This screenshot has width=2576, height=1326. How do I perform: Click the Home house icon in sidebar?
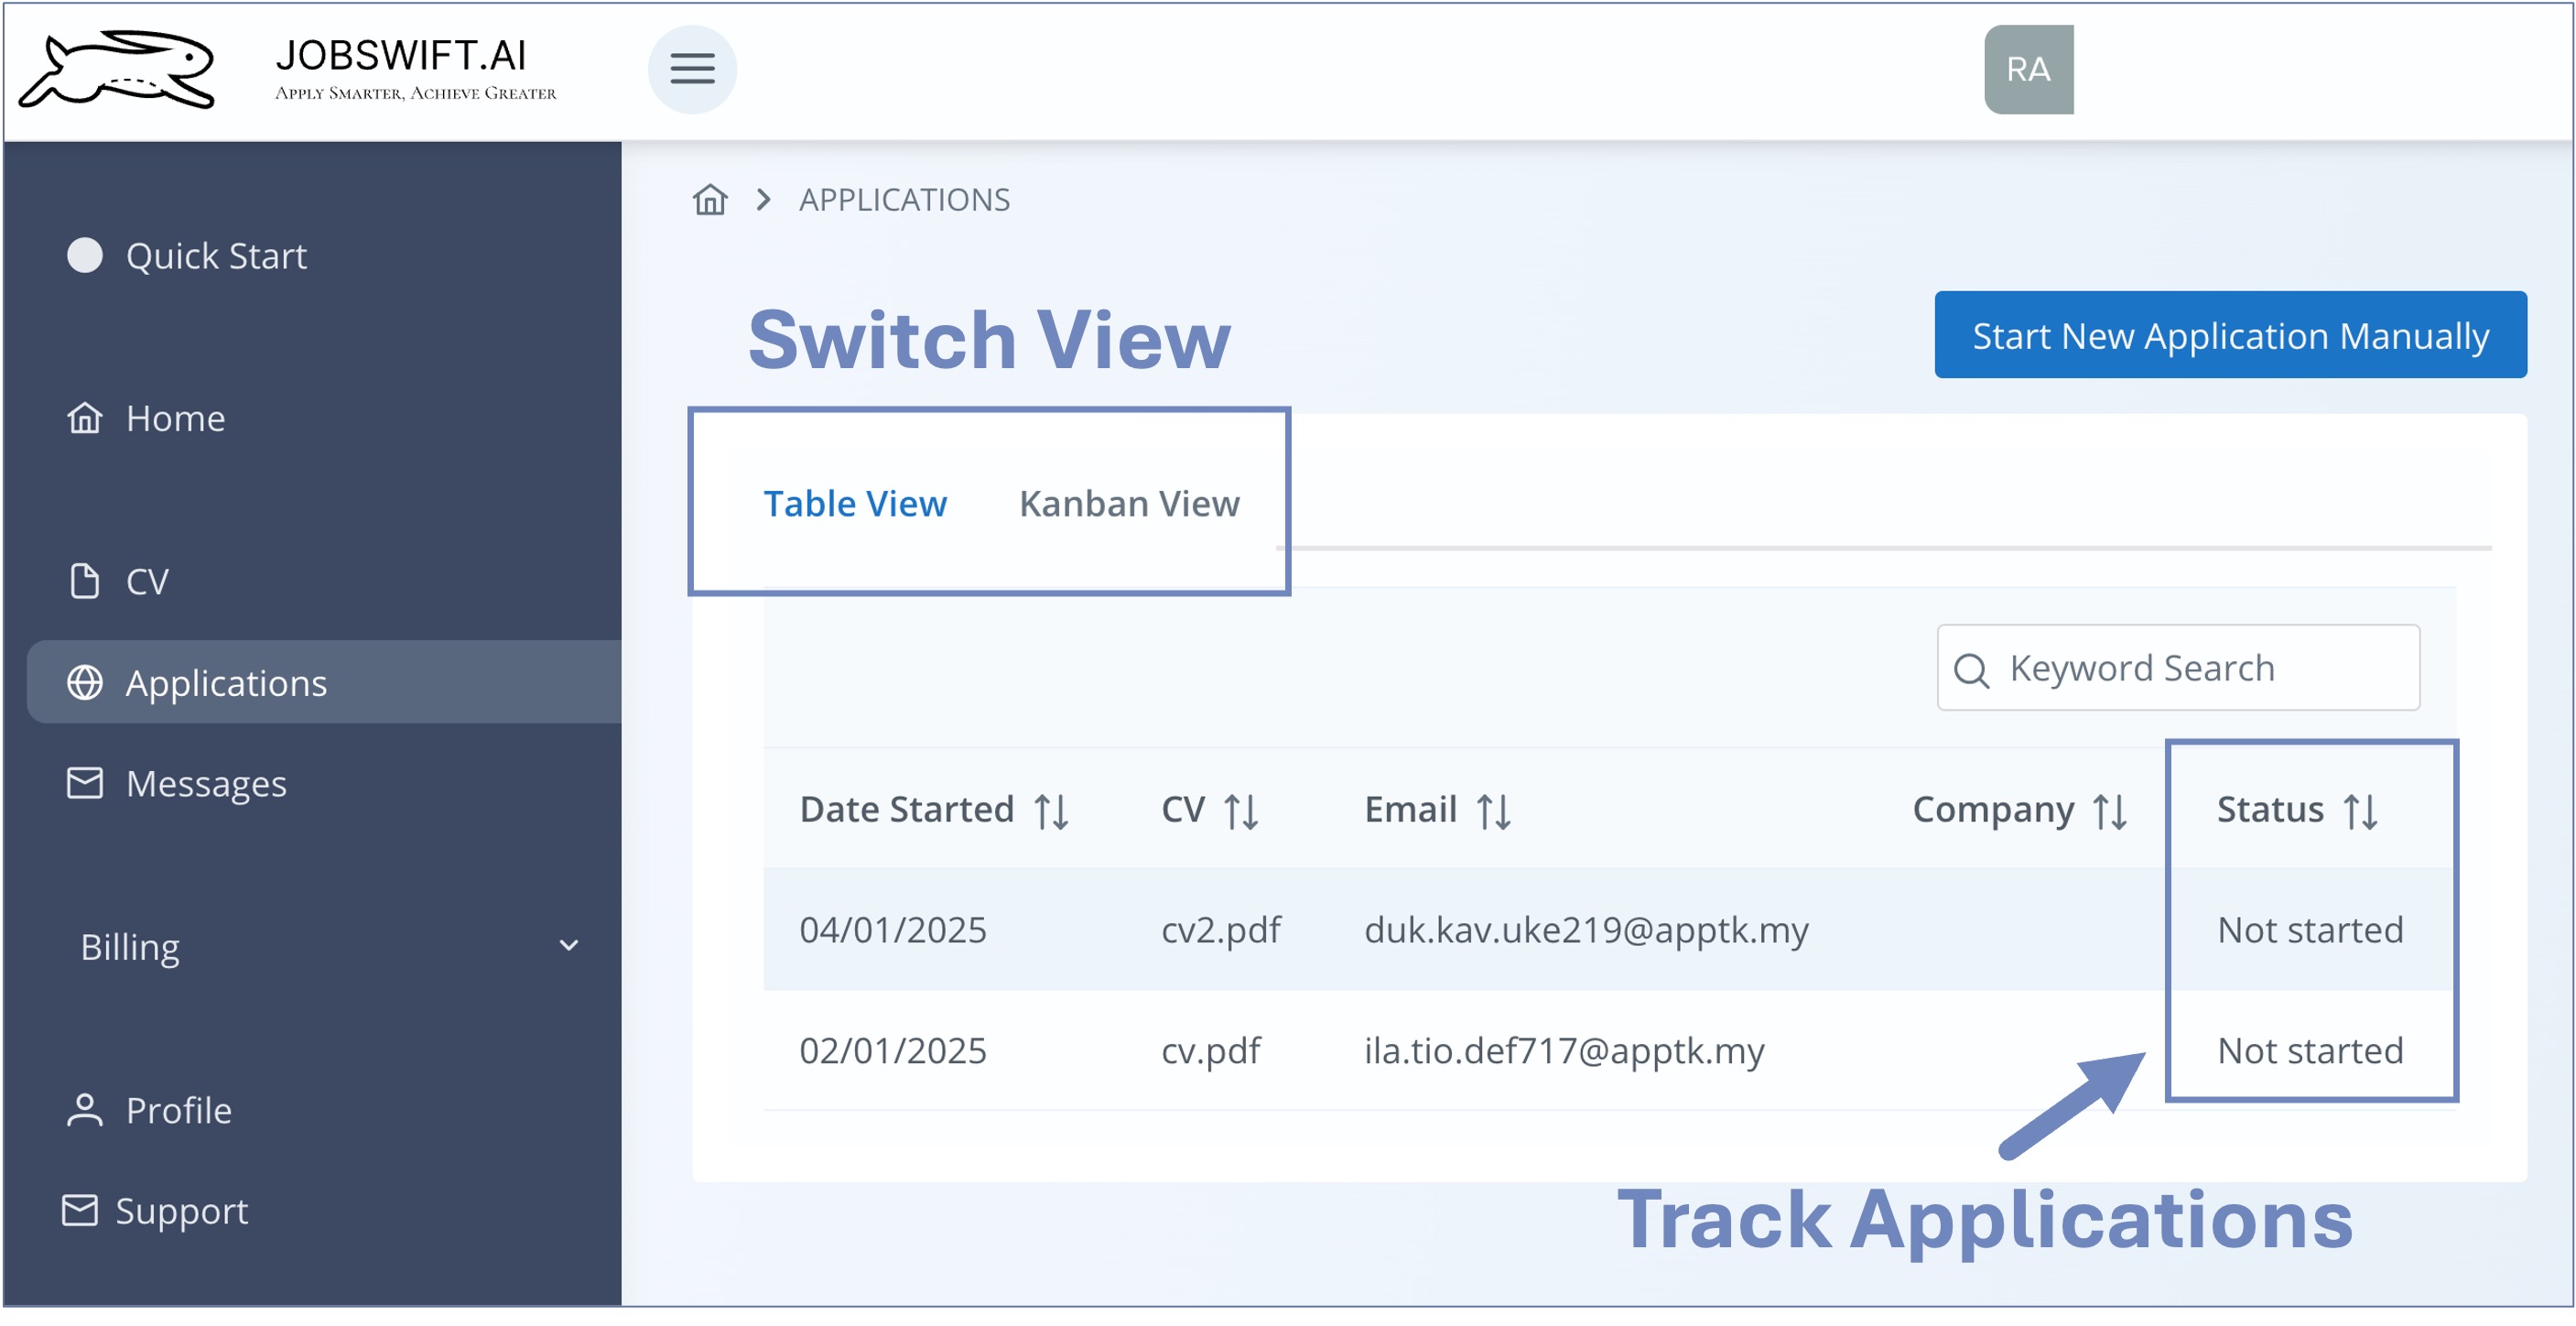coord(84,418)
